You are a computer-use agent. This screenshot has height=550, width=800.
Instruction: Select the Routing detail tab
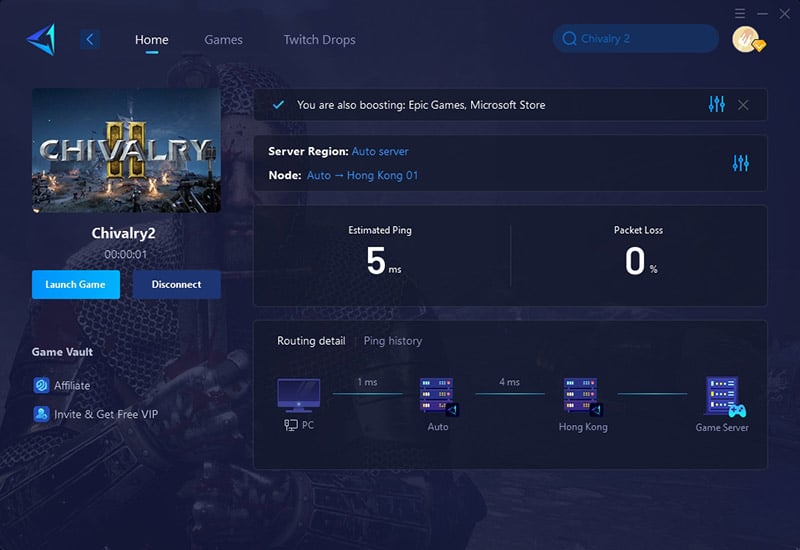[311, 341]
